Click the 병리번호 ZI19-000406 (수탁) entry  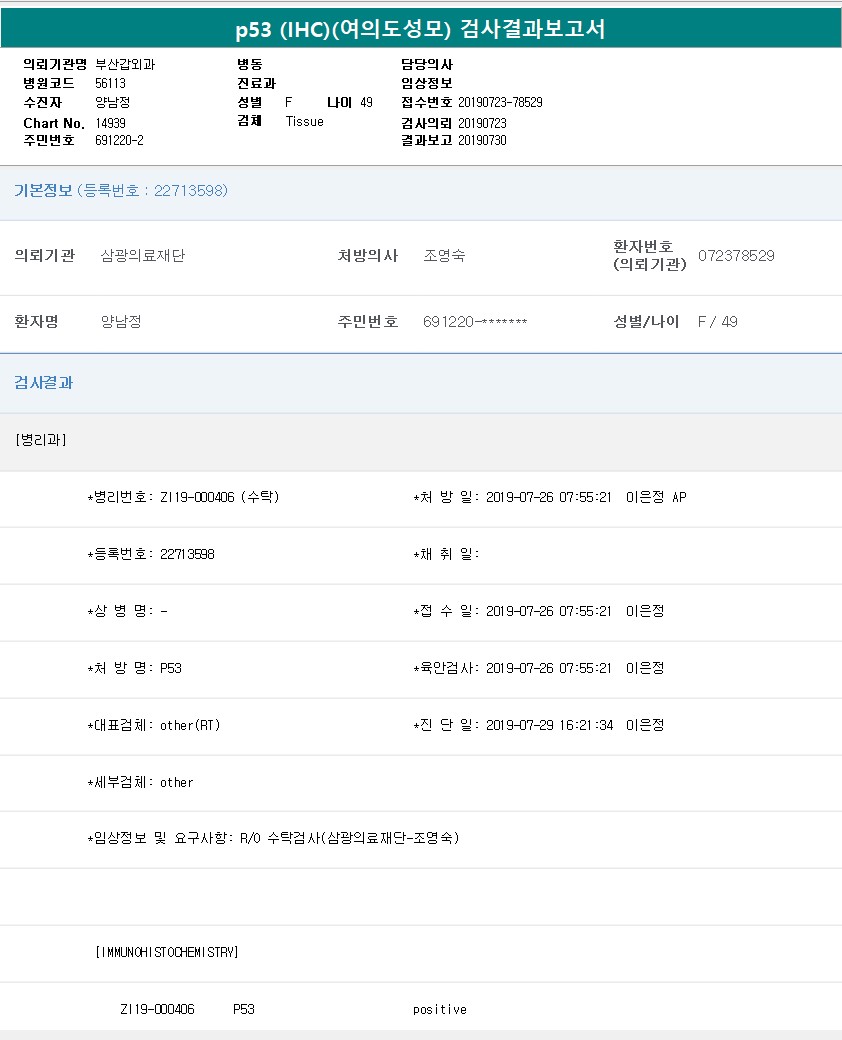click(219, 497)
